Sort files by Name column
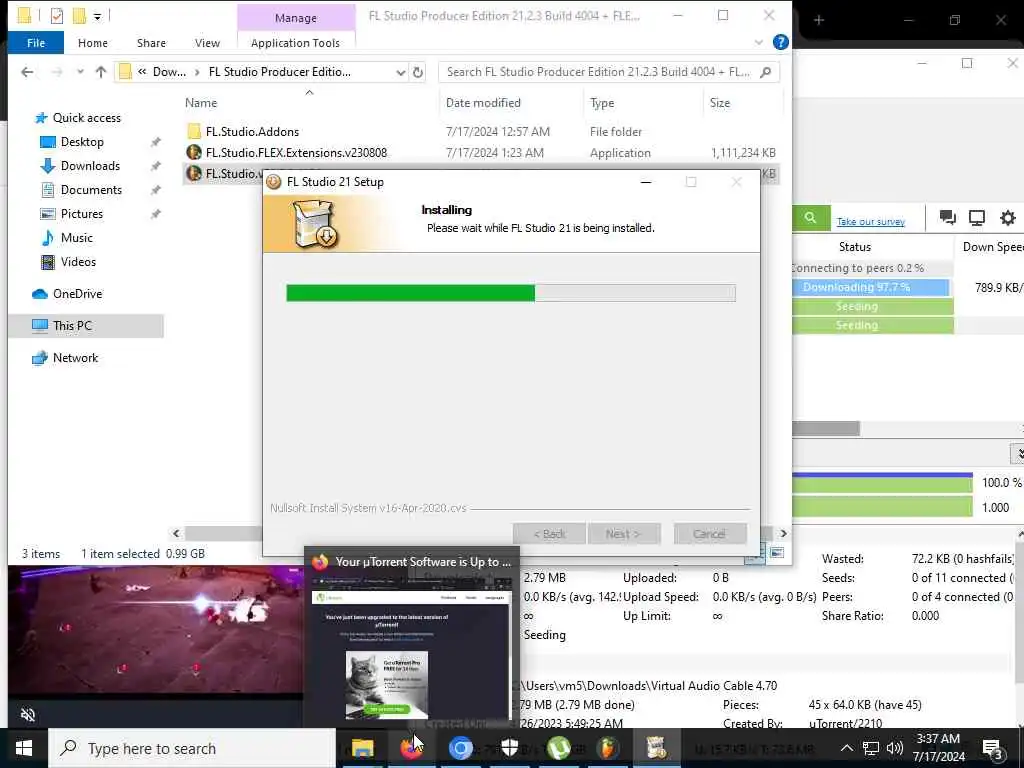This screenshot has width=1024, height=768. pos(200,103)
